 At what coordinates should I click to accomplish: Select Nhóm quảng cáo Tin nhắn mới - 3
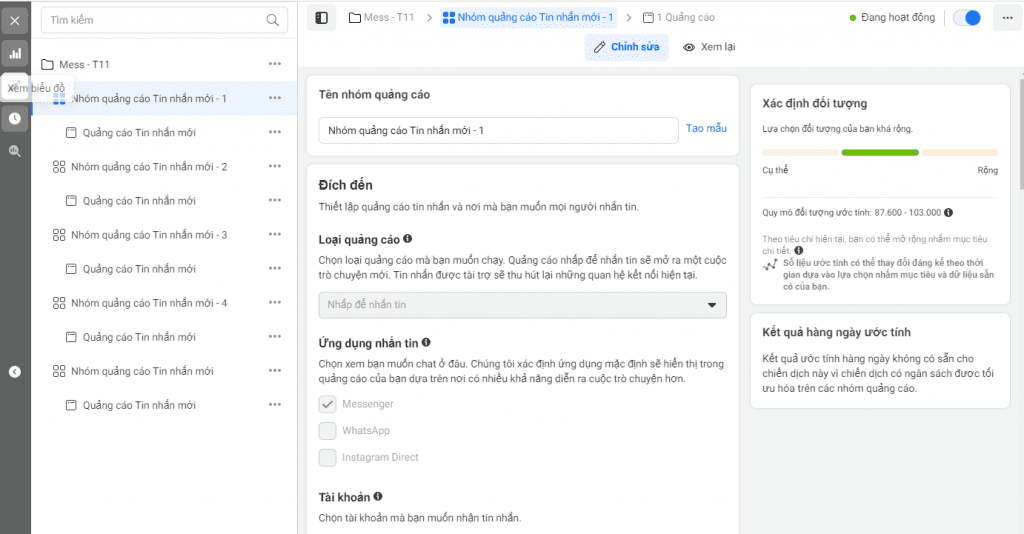(148, 234)
